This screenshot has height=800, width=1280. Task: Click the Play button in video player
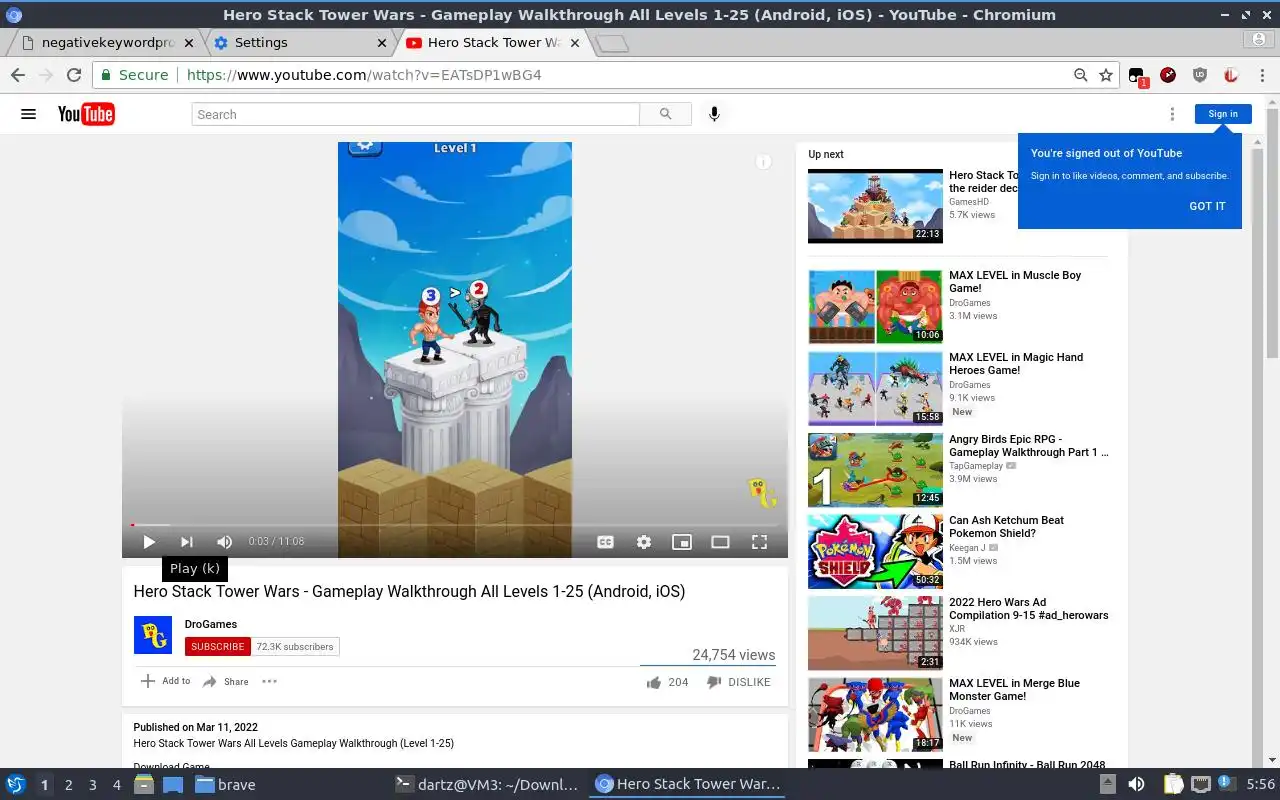coord(149,542)
